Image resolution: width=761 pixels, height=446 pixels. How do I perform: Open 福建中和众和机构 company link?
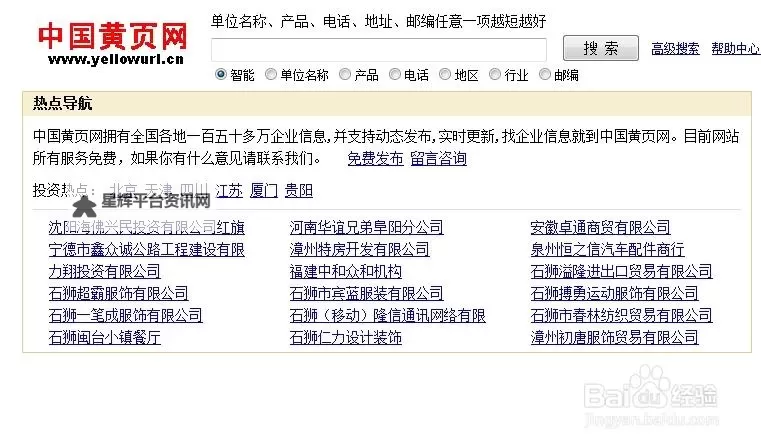345,271
